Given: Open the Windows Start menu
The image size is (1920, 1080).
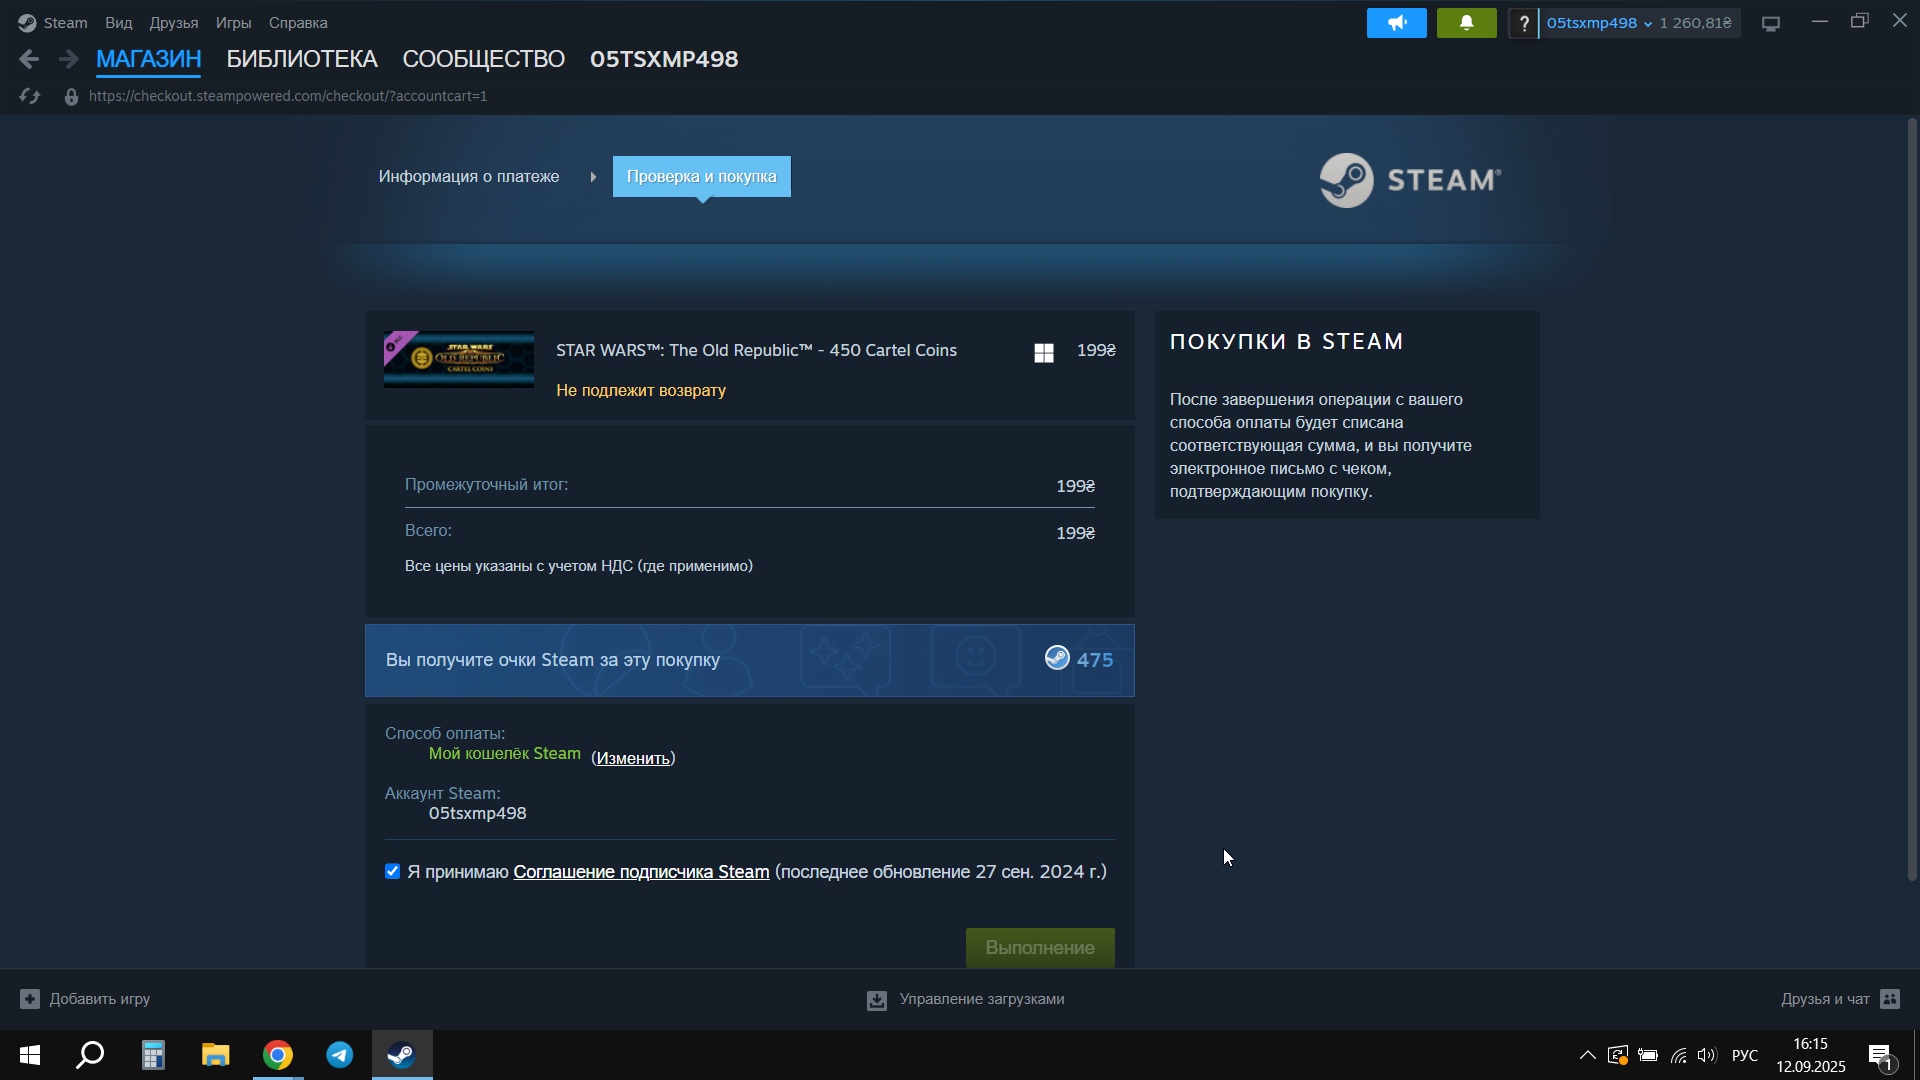Looking at the screenshot, I should pos(30,1055).
